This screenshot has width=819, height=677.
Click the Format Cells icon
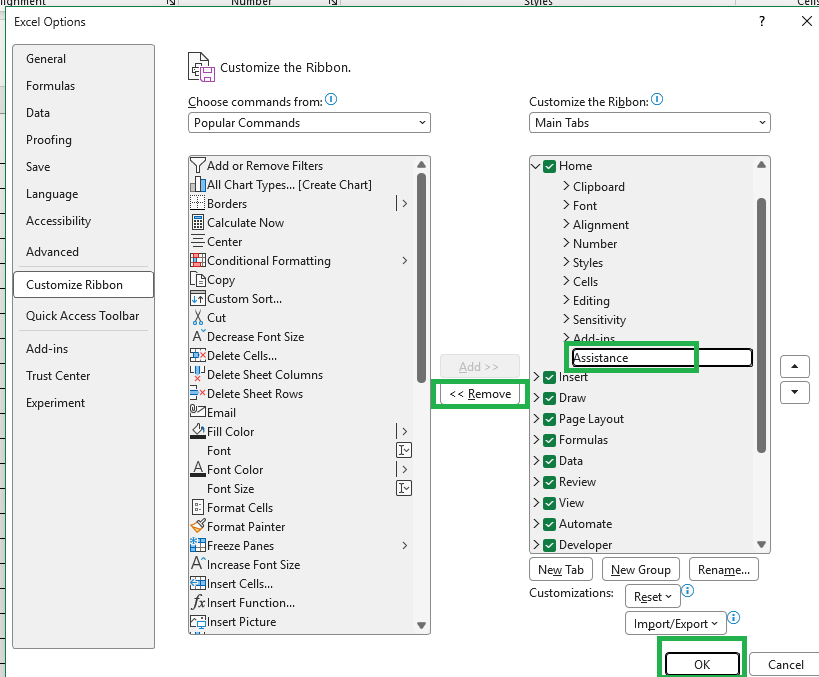pos(197,507)
